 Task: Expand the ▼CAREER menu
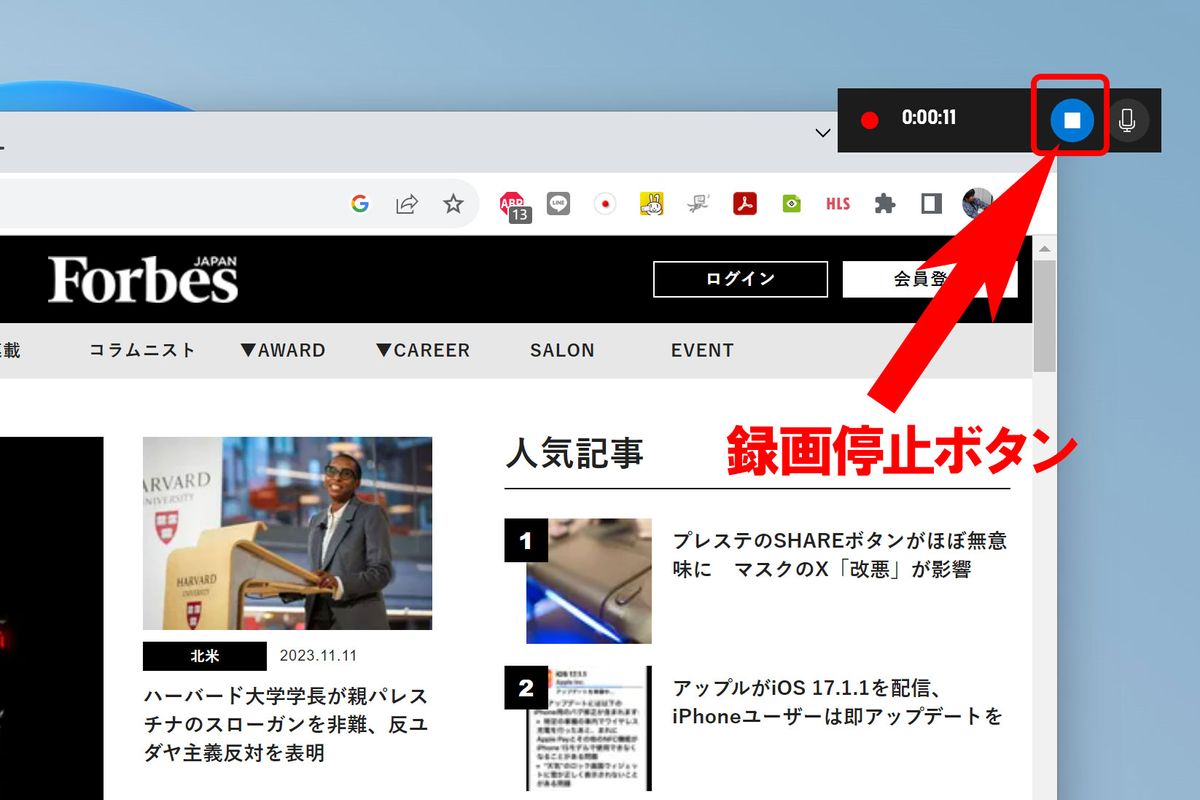[423, 350]
